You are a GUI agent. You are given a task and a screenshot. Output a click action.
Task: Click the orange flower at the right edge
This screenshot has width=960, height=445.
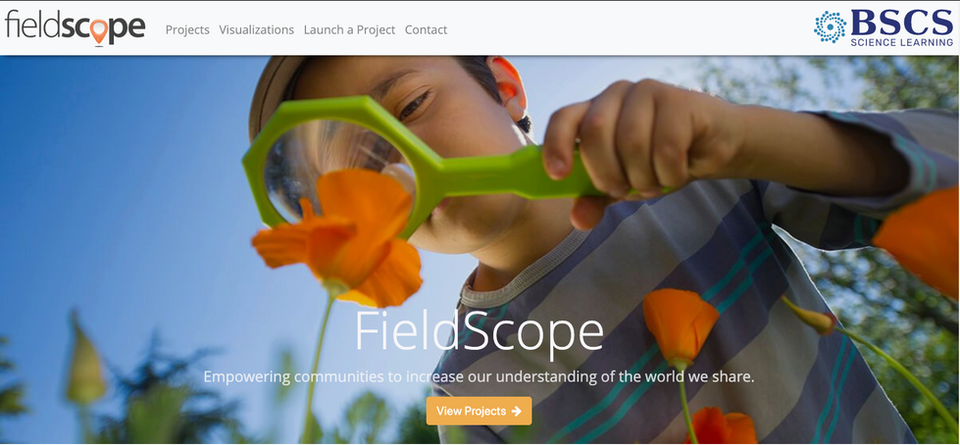(918, 242)
